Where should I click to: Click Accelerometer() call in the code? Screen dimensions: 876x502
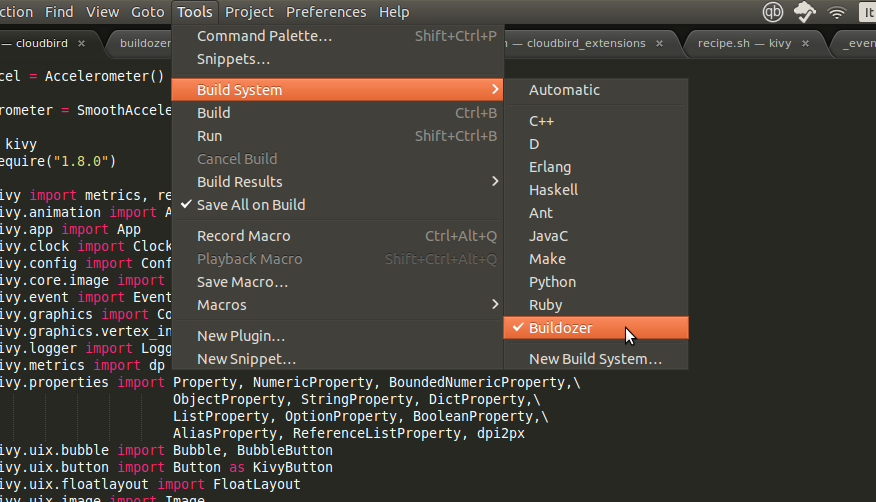pyautogui.click(x=104, y=77)
